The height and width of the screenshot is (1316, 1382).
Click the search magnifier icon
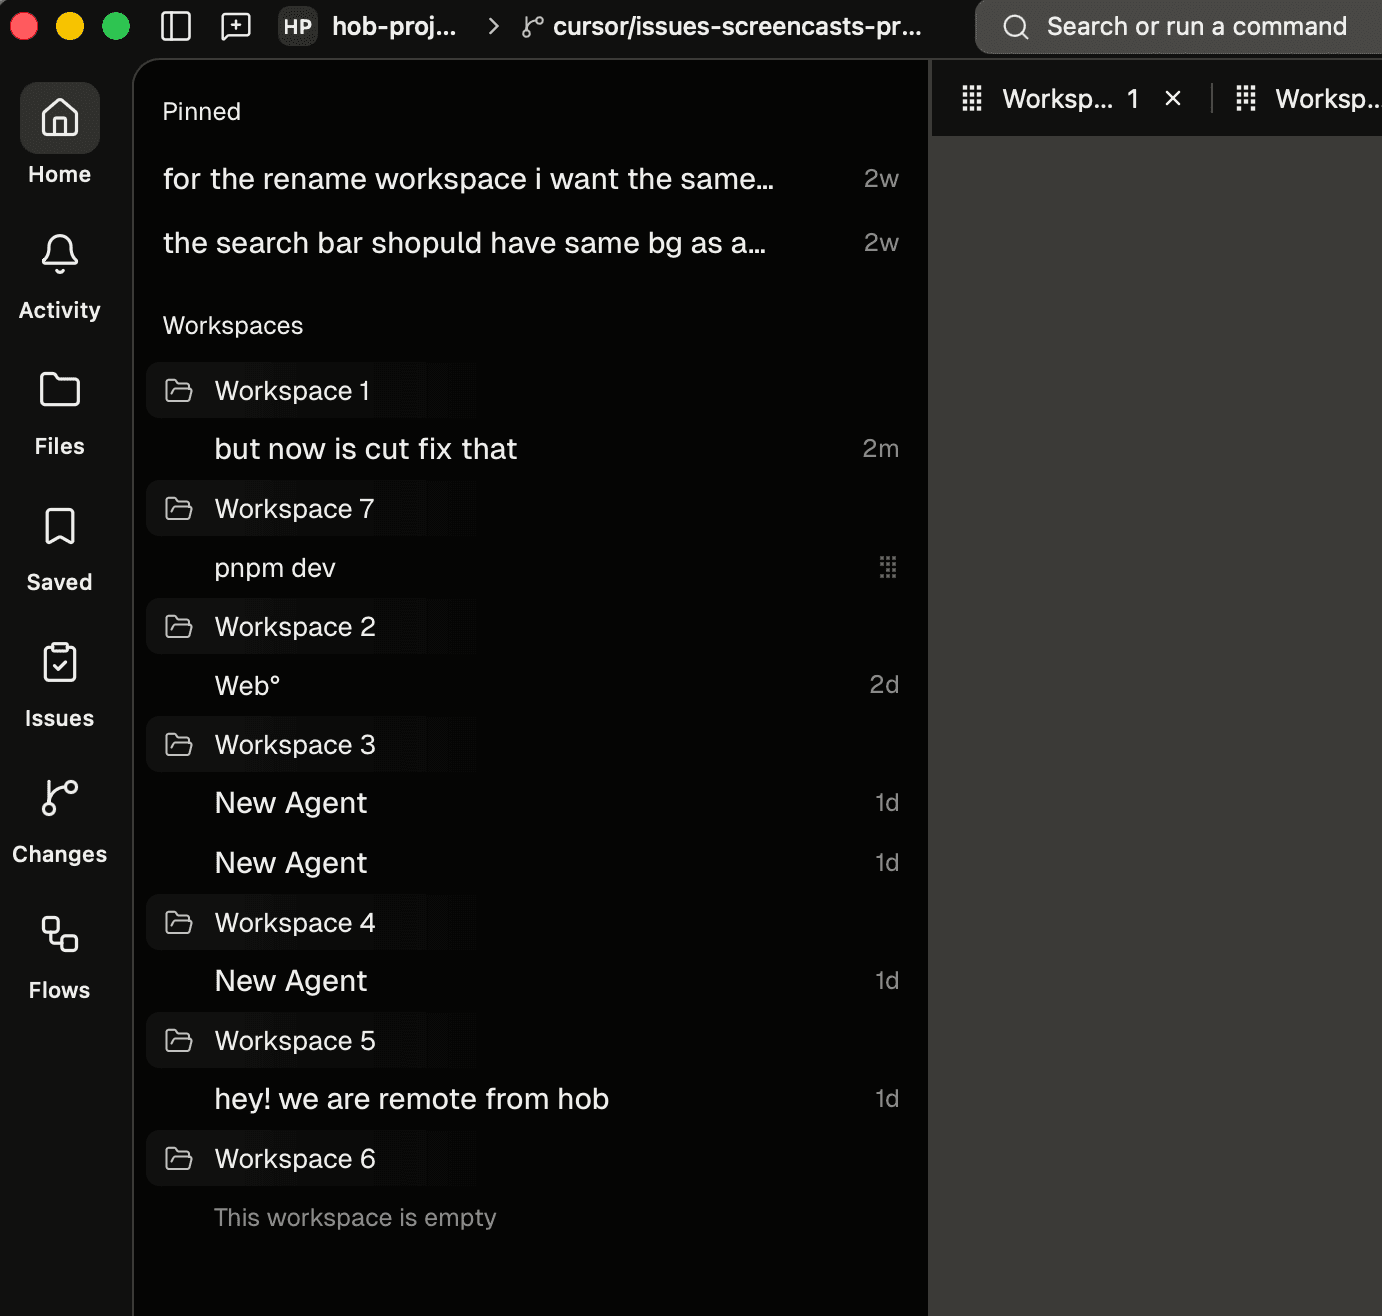(x=1016, y=27)
